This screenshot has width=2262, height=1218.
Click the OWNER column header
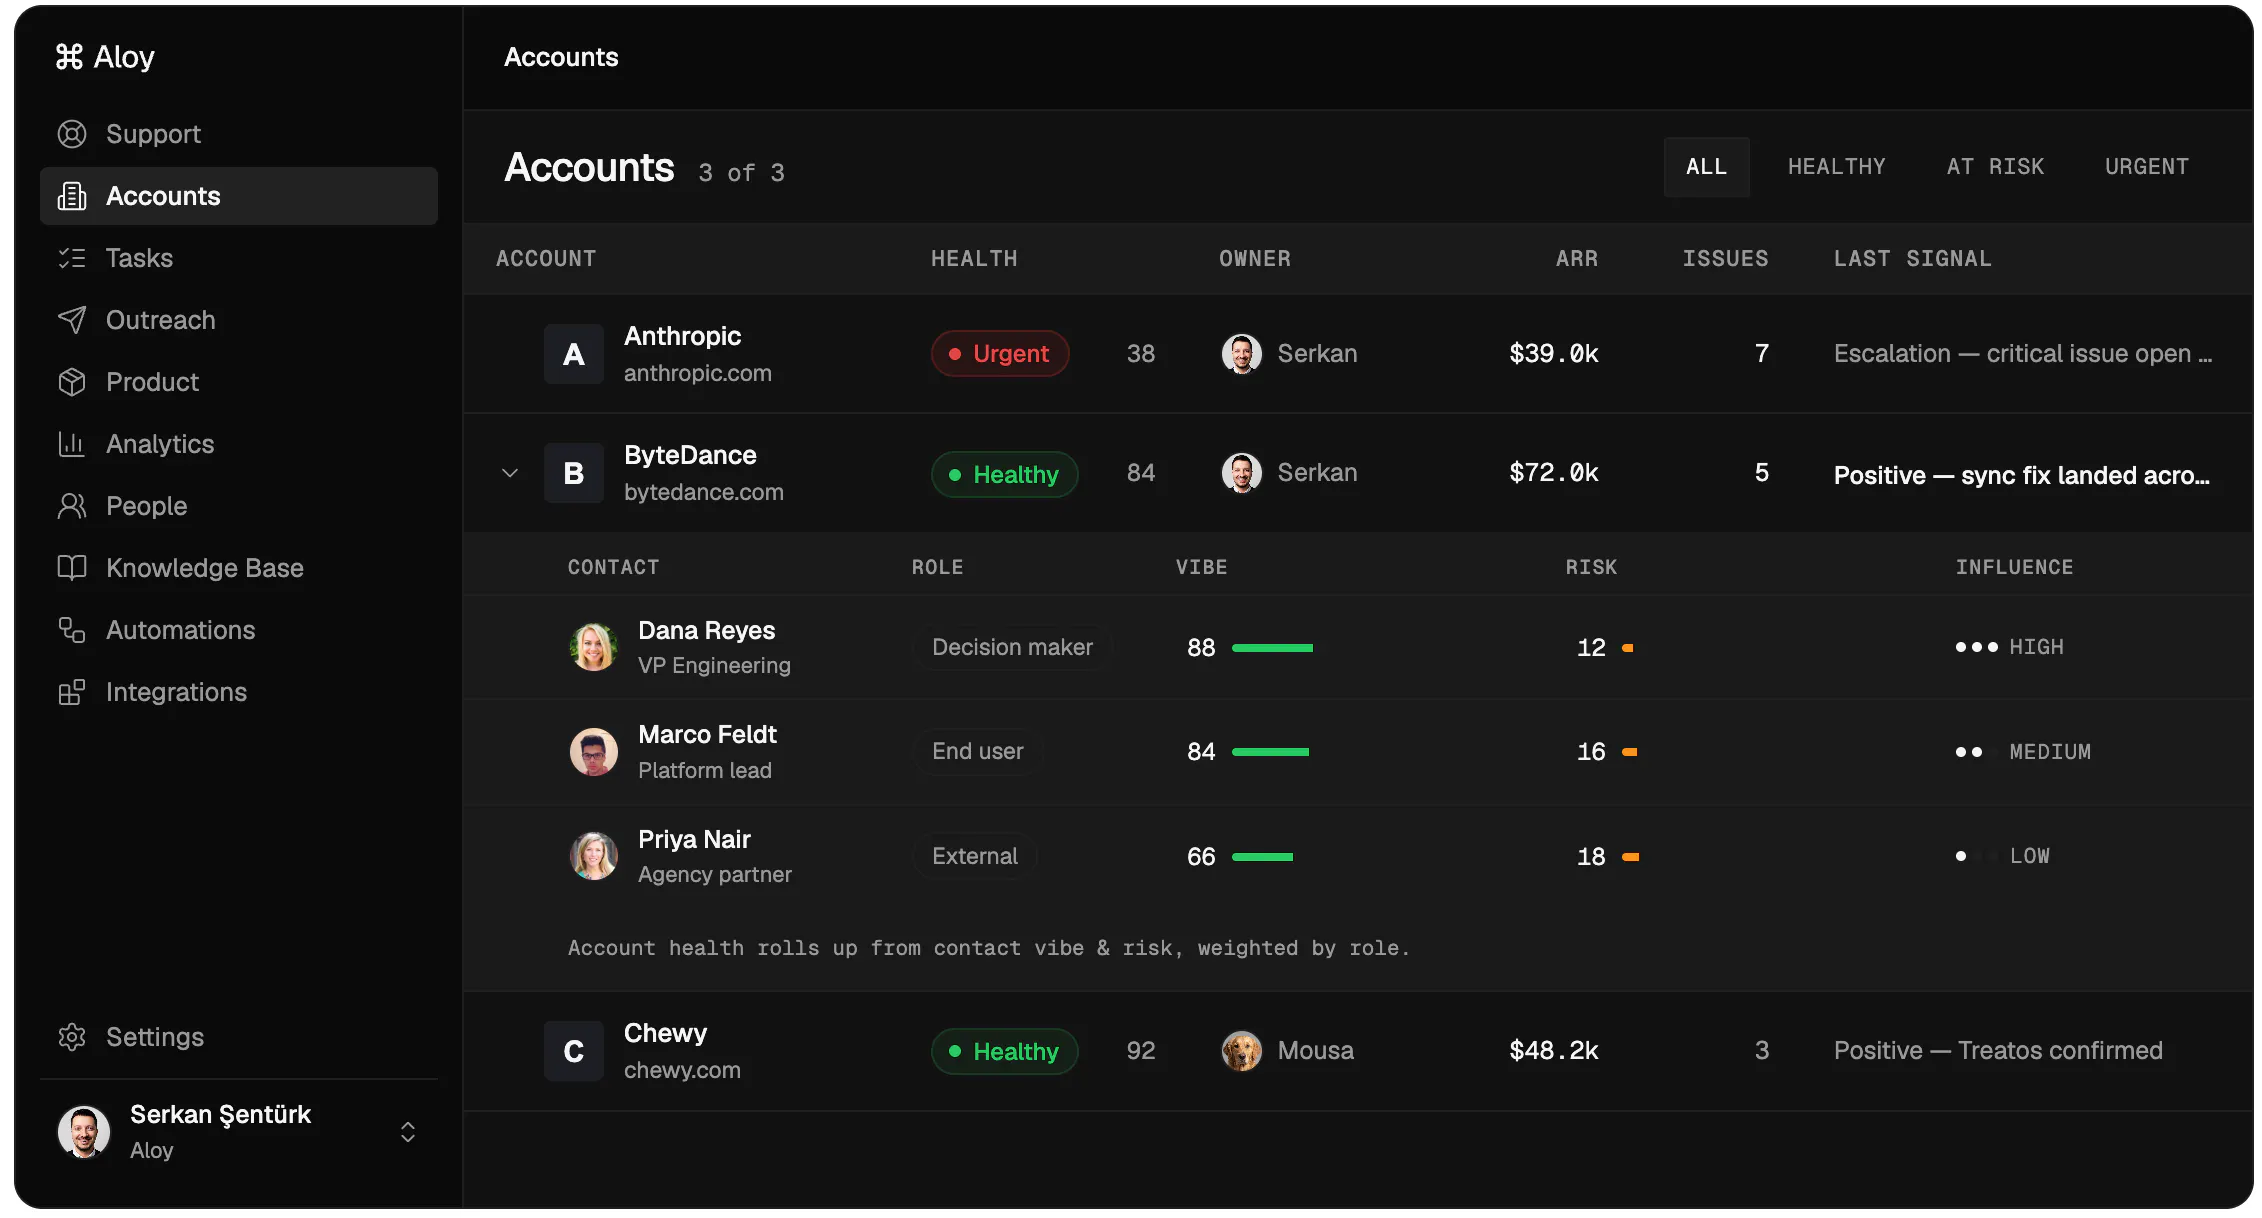pyautogui.click(x=1255, y=259)
